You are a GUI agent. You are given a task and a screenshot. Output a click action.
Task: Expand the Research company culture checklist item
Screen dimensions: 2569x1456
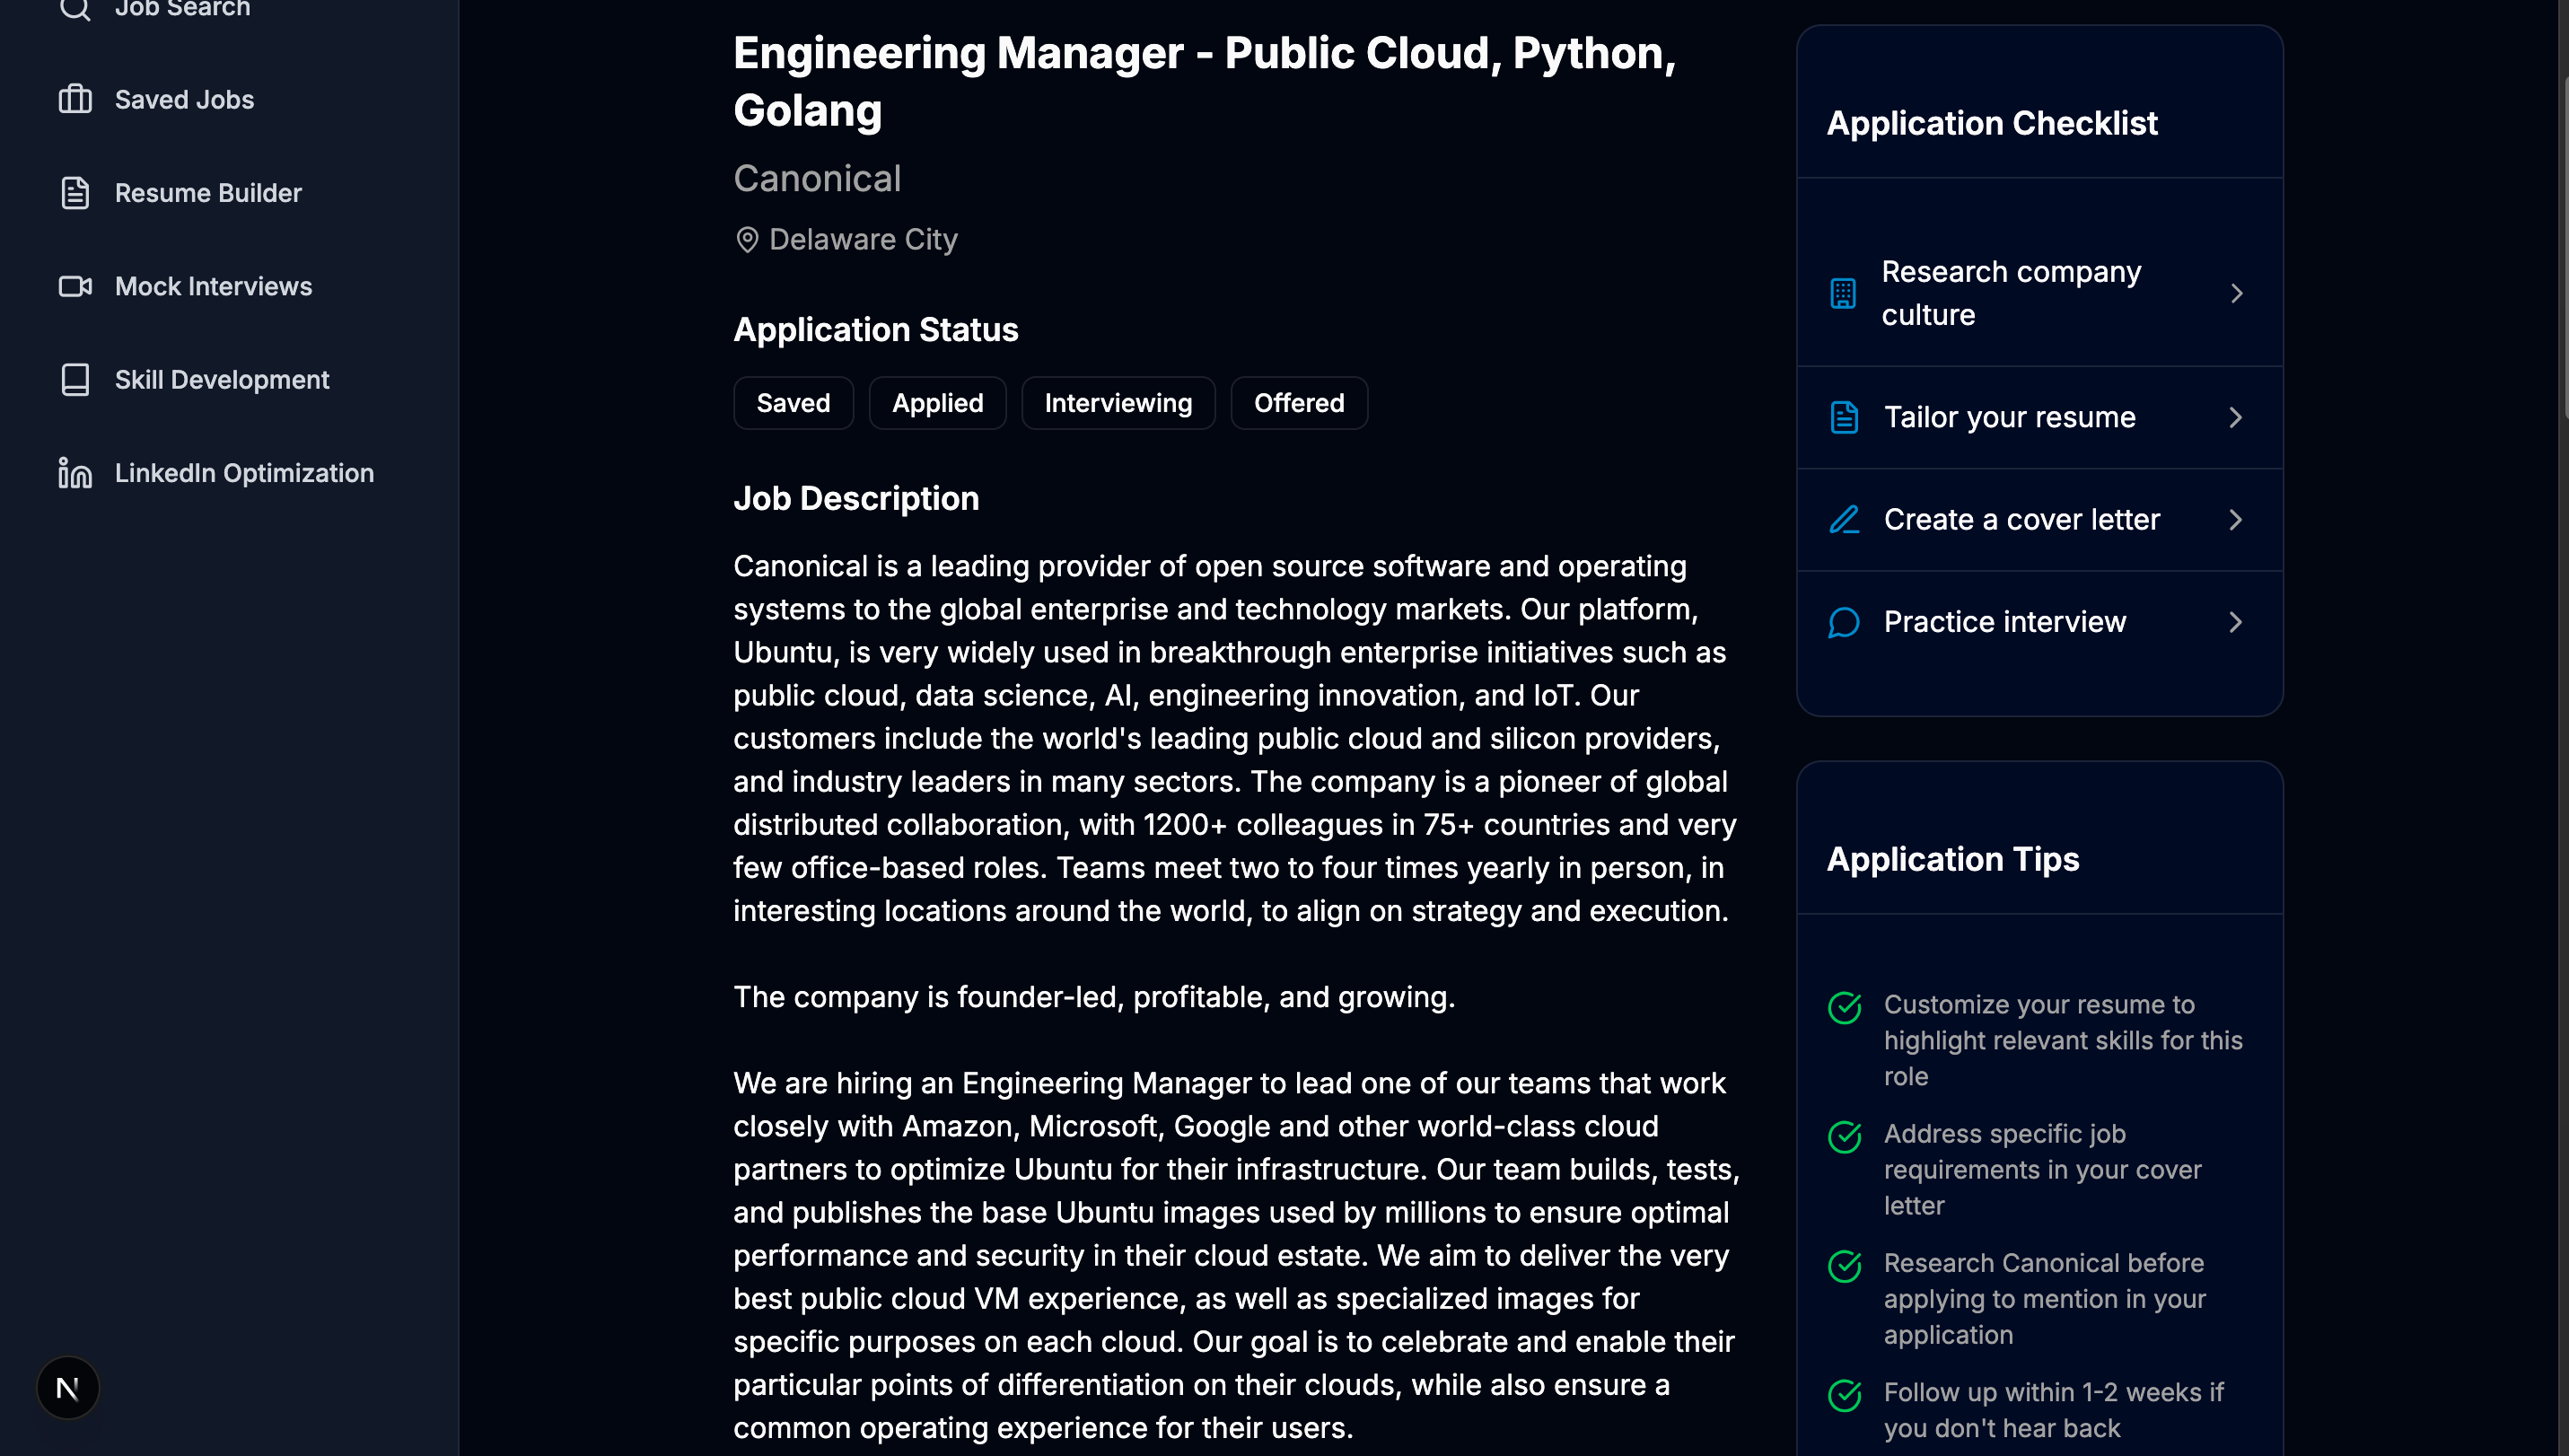(2237, 293)
